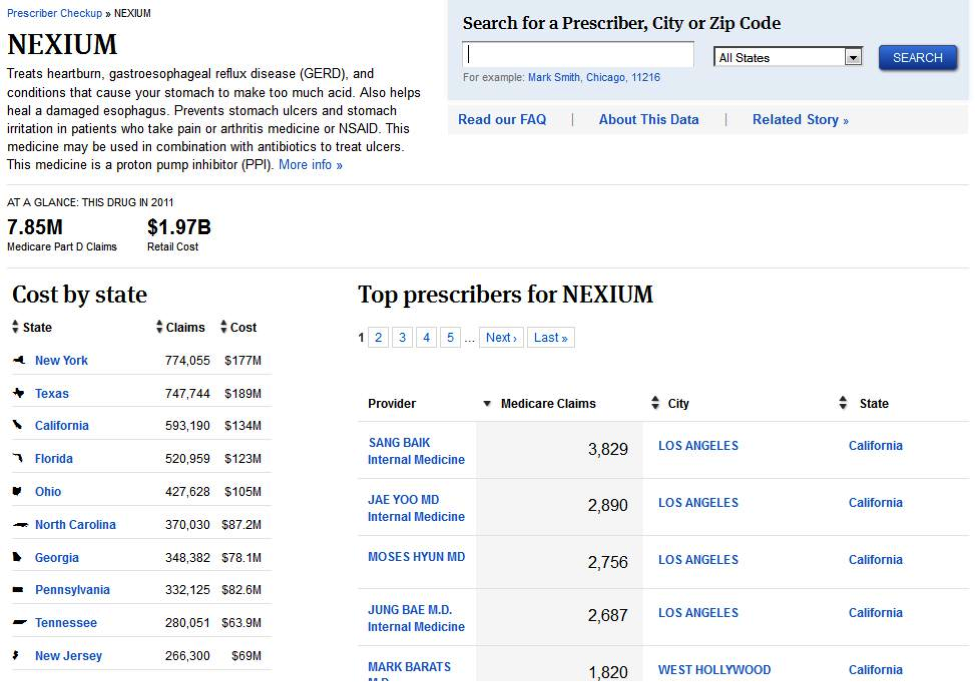Viewport: 975px width, 682px height.
Task: Click the California state shape icon
Action: click(x=17, y=425)
